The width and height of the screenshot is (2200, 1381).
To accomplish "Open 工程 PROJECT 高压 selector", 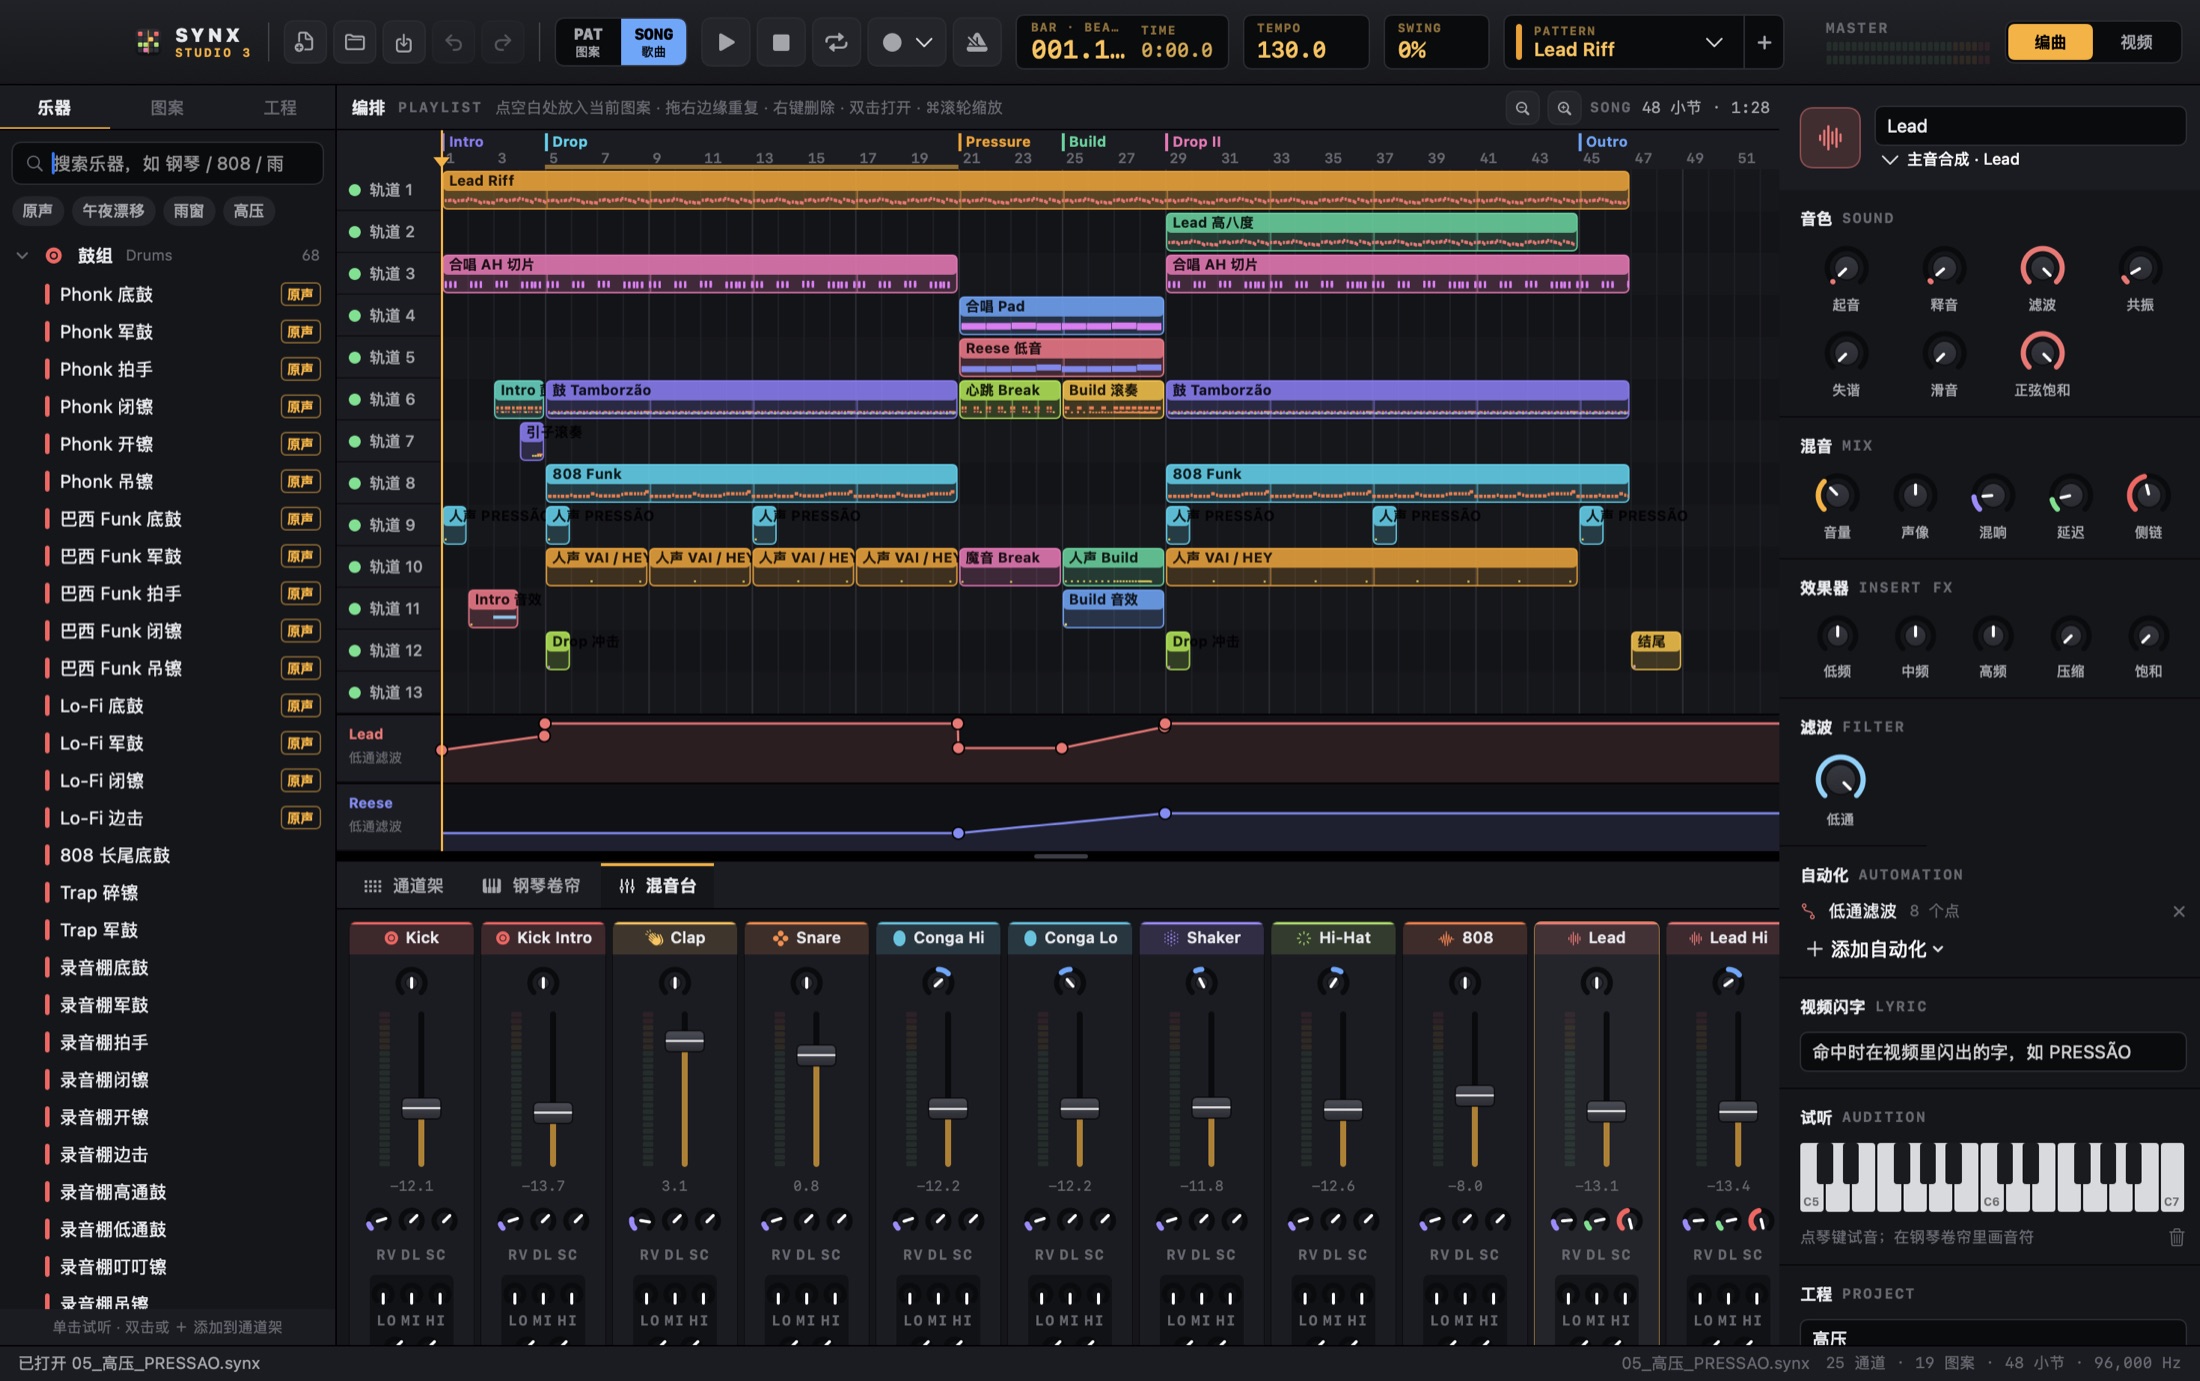I will click(1992, 1333).
